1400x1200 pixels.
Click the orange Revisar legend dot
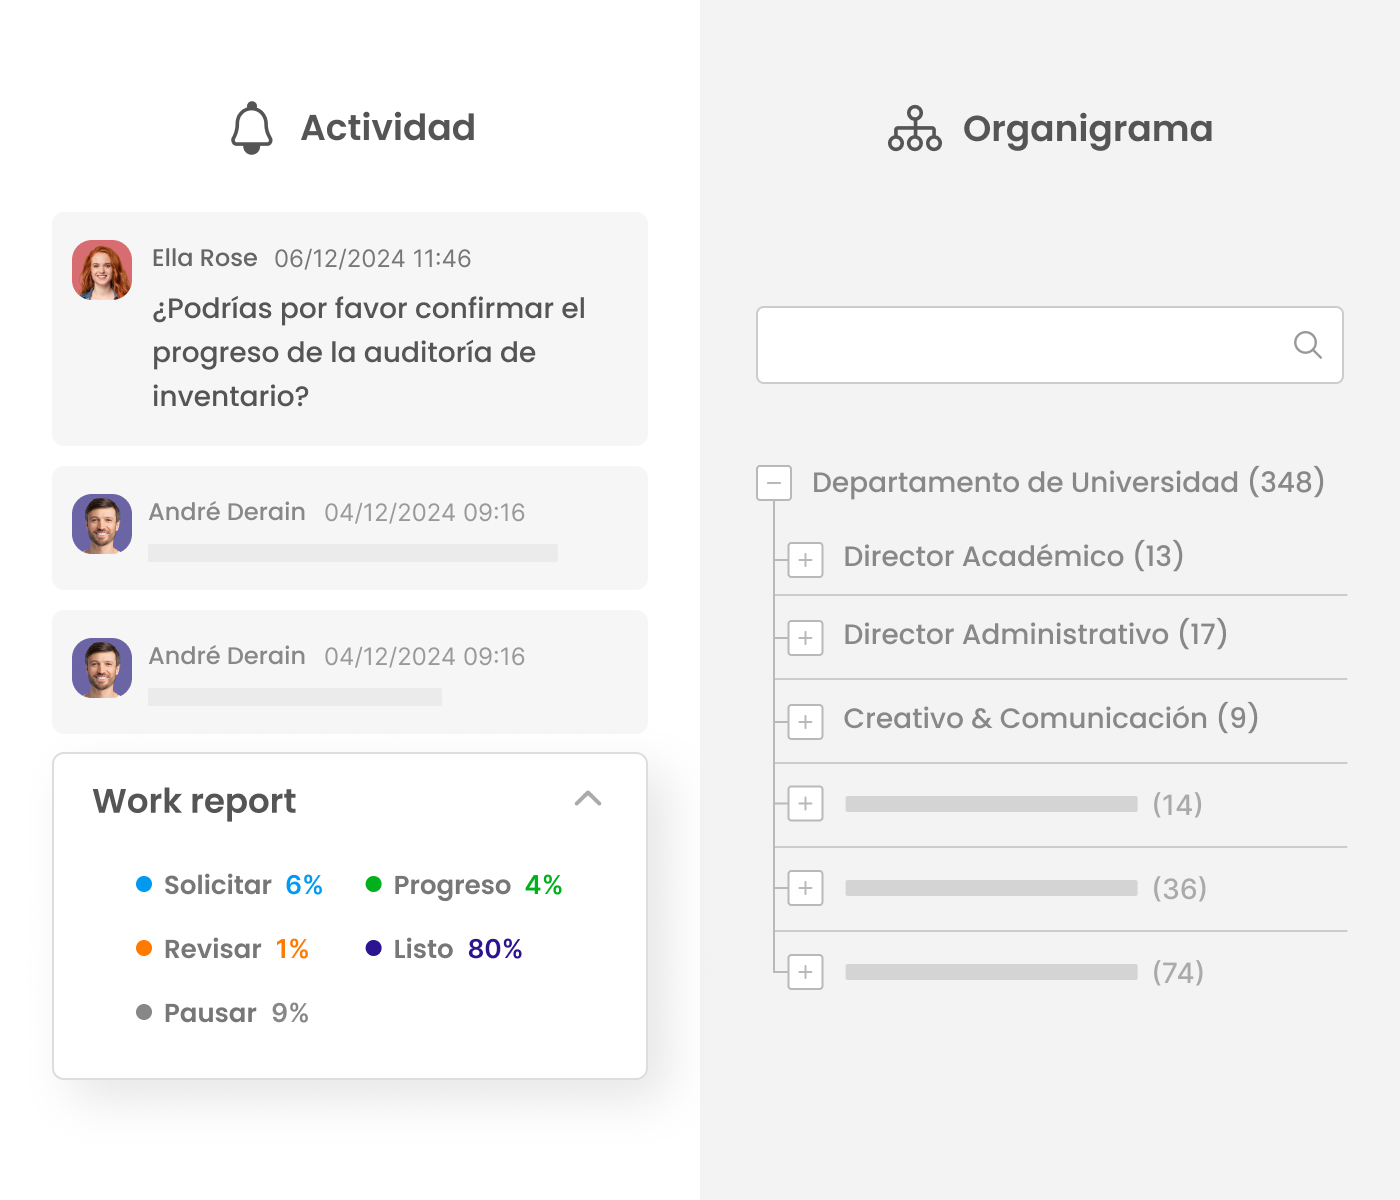[144, 948]
